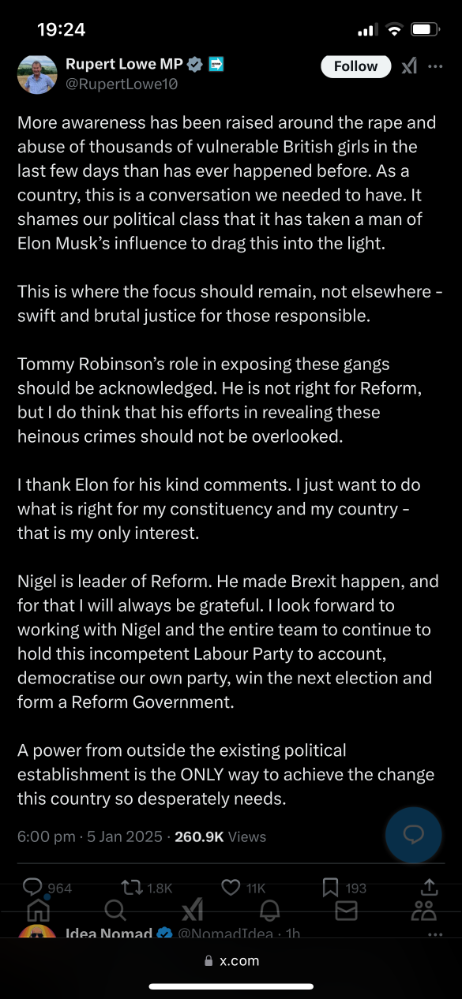Open the three-dot more options menu
This screenshot has height=999, width=462.
[x=436, y=66]
